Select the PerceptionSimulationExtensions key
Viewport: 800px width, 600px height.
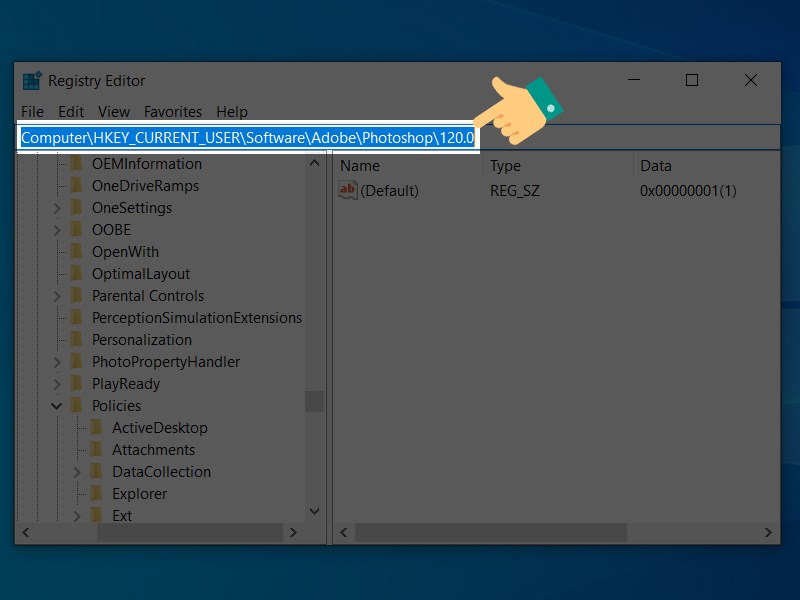tap(197, 318)
